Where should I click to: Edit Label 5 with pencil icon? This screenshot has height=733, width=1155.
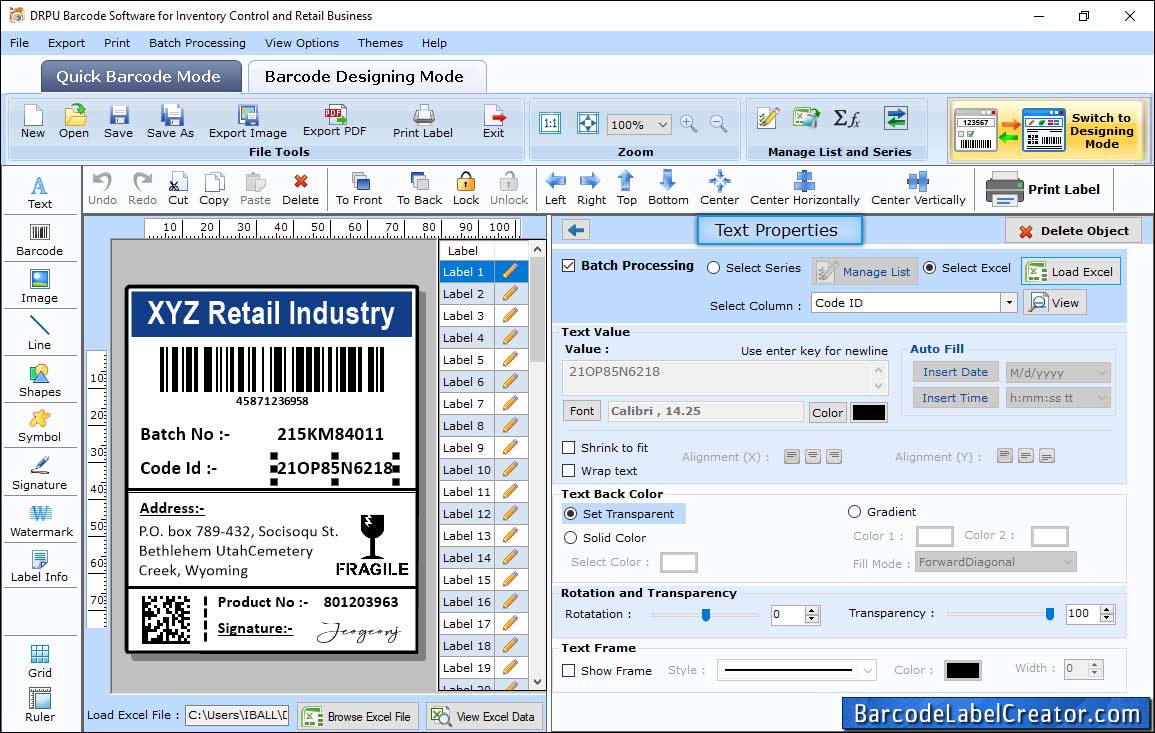click(510, 360)
